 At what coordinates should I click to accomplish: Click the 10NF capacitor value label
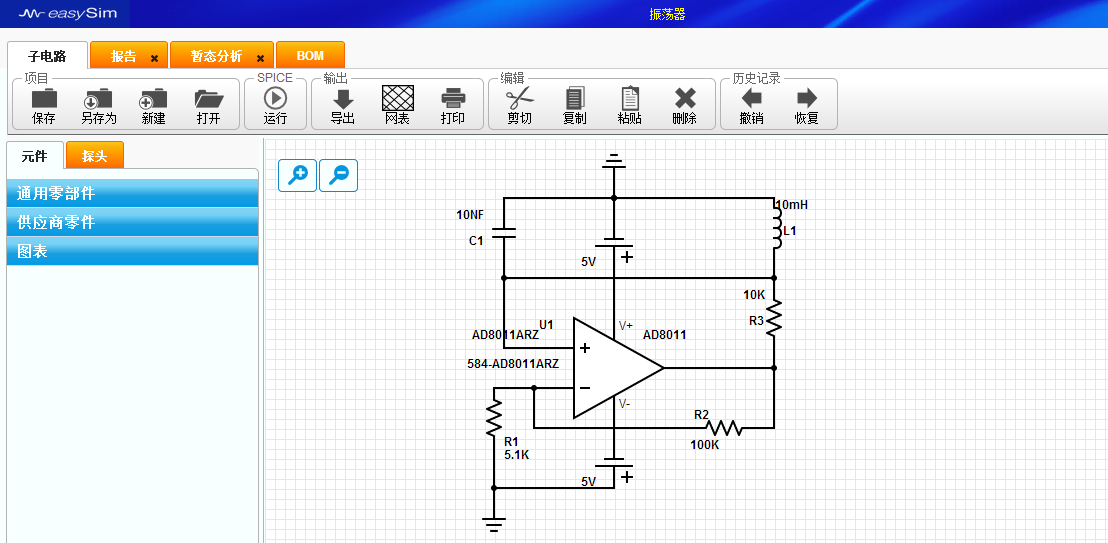[x=471, y=215]
